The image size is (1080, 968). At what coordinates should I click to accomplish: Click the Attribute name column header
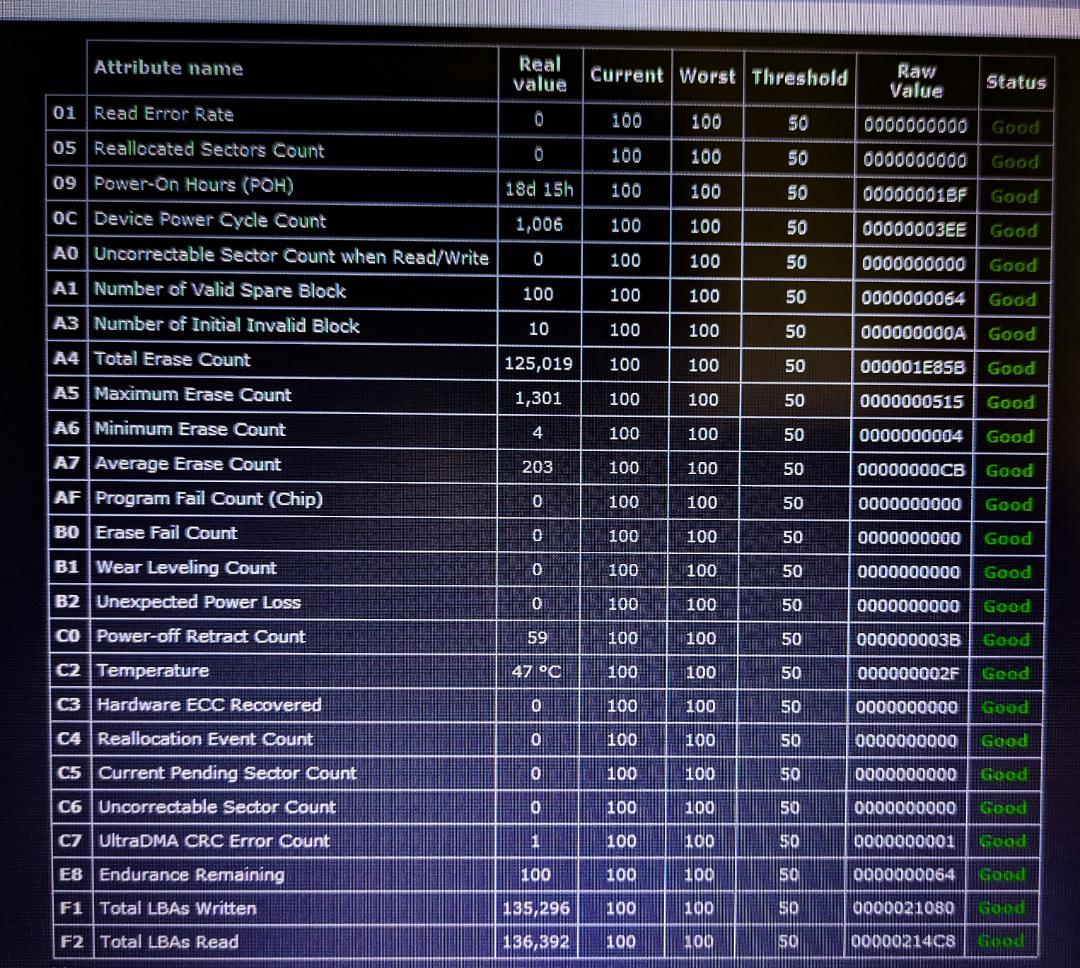168,68
